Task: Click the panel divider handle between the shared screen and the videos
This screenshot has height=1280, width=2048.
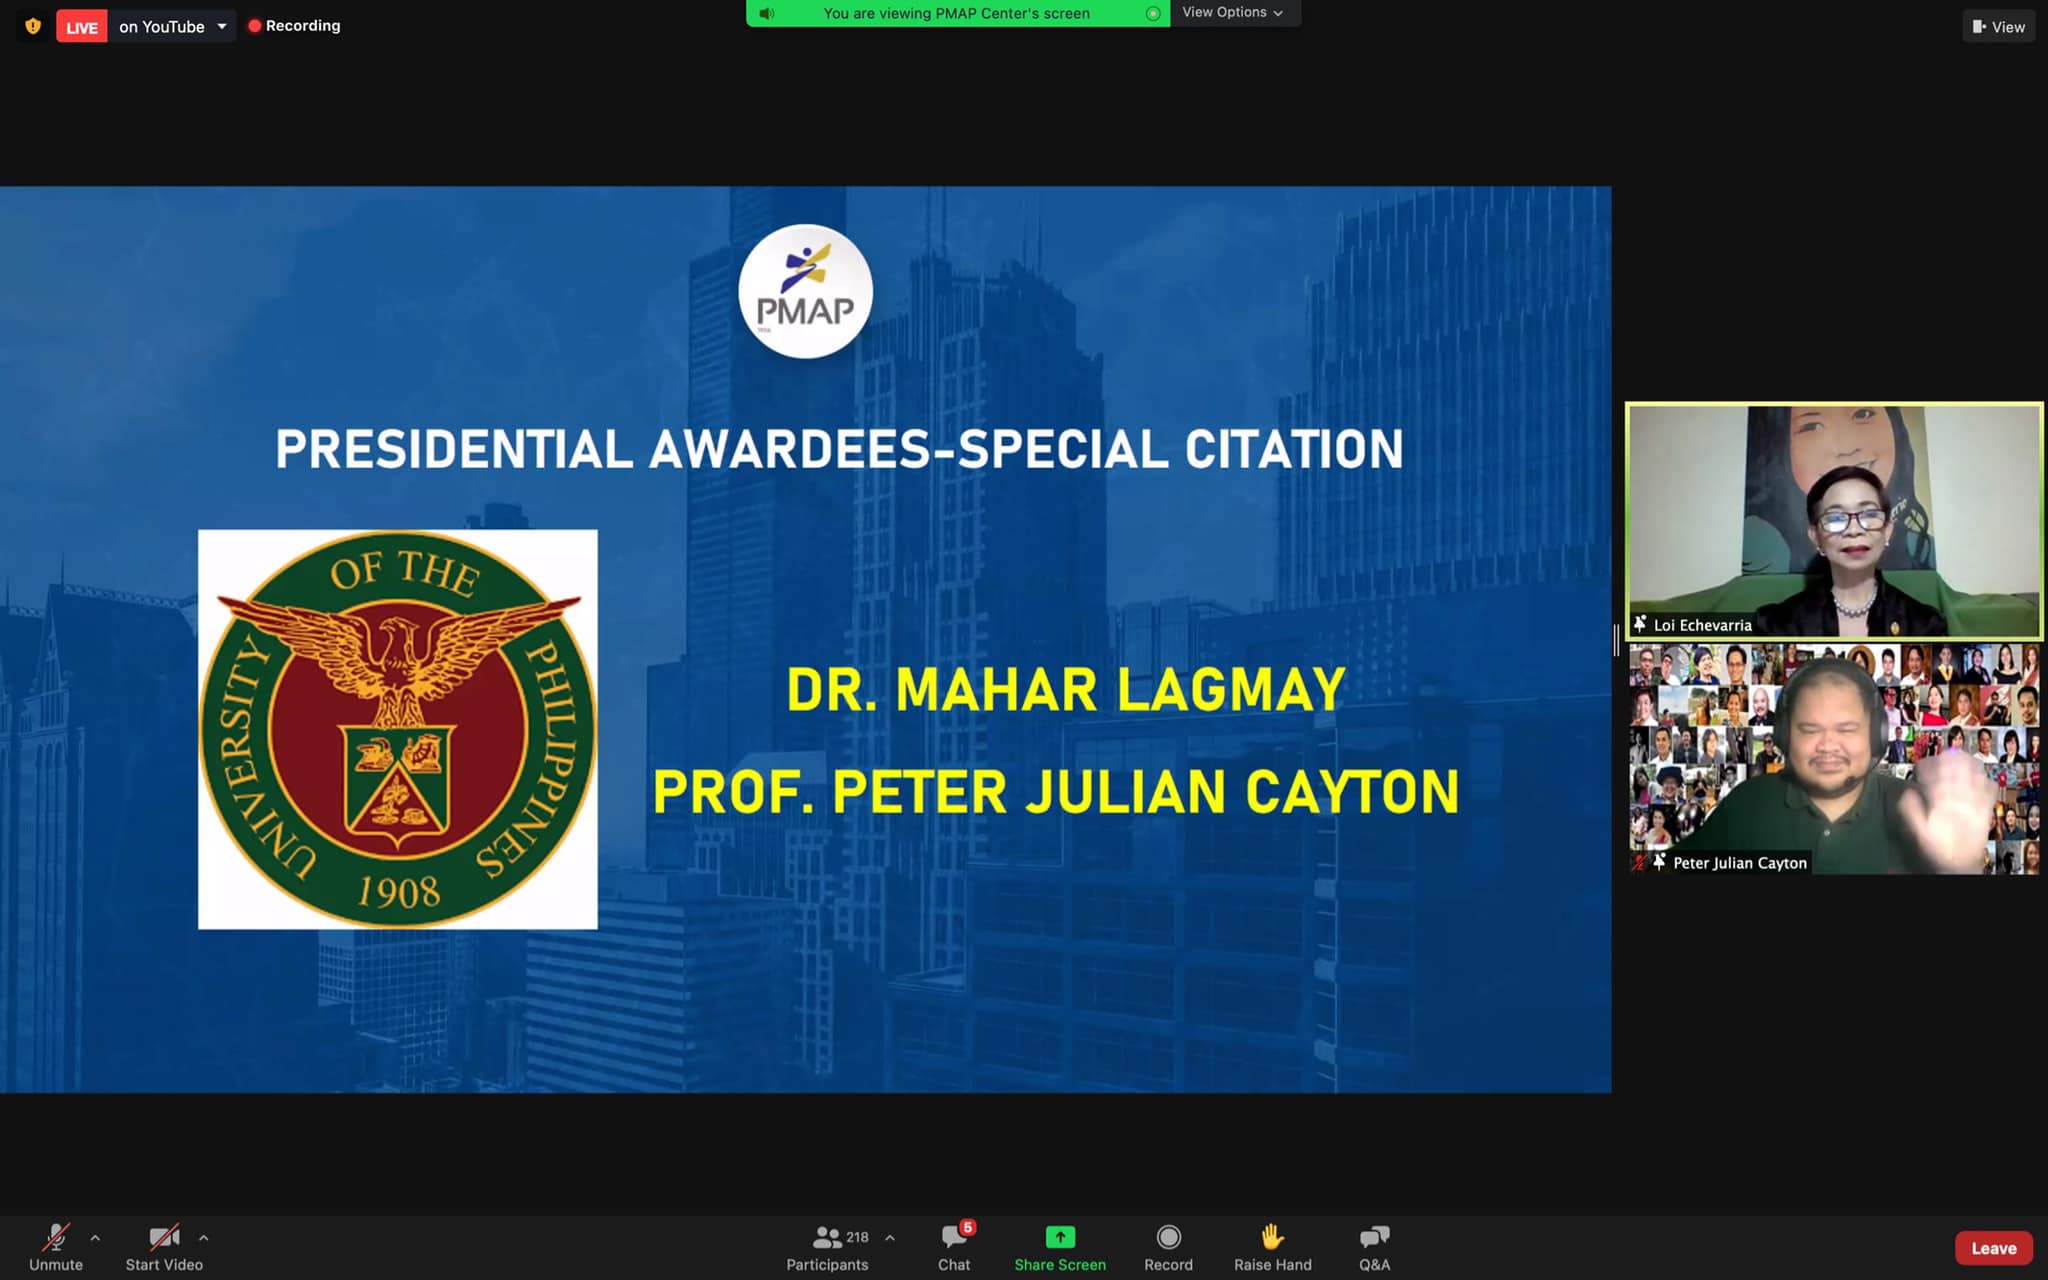Action: click(1617, 640)
